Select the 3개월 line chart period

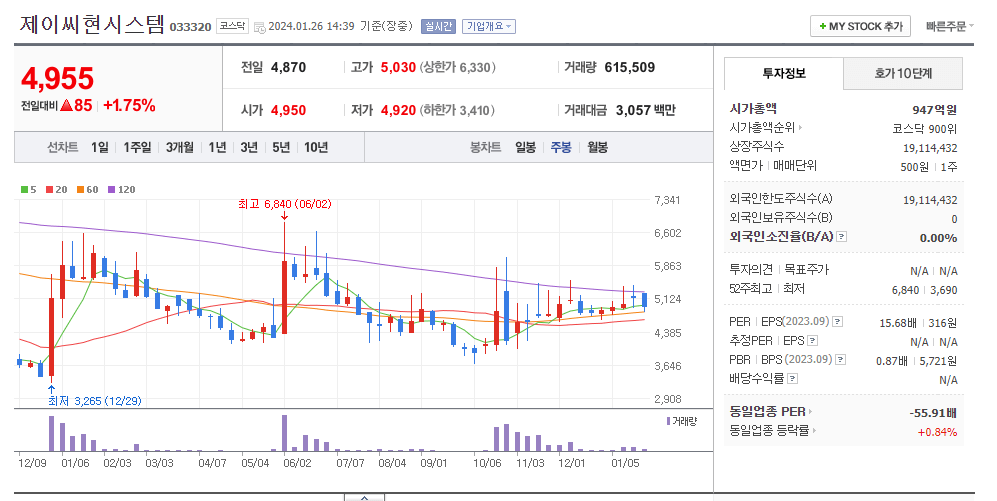click(x=180, y=148)
